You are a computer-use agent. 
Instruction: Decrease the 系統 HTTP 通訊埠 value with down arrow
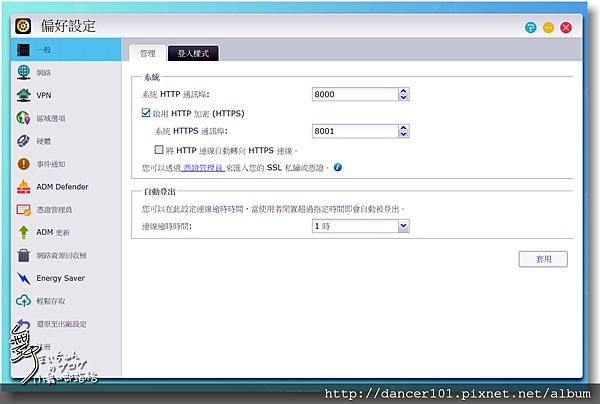click(x=403, y=97)
